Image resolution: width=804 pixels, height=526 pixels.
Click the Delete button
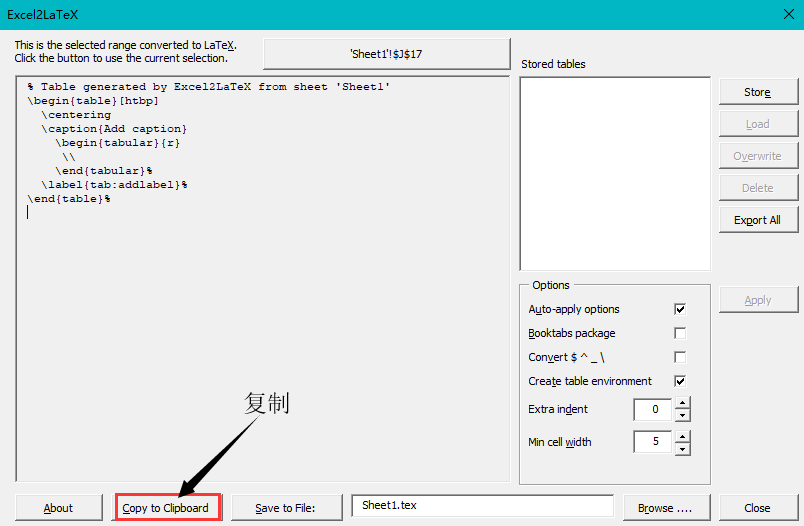[x=758, y=188]
